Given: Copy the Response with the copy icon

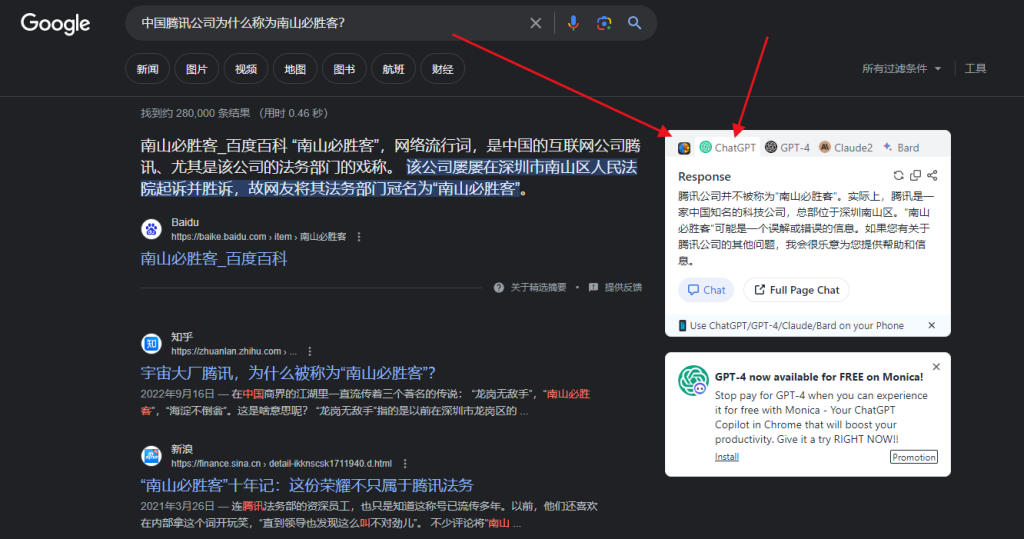Looking at the screenshot, I should click(916, 175).
